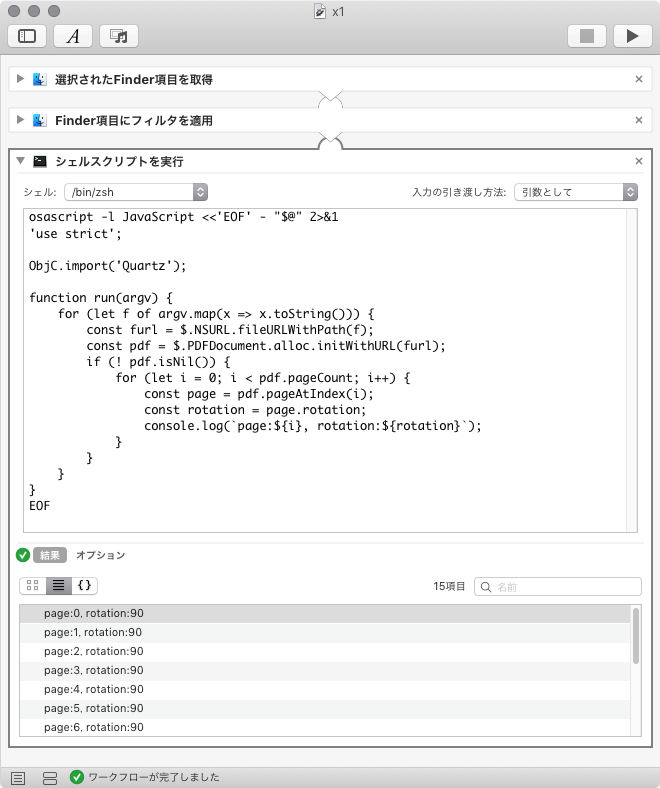660x788 pixels.
Task: Open the 引数として input method dropdown
Action: 575,191
